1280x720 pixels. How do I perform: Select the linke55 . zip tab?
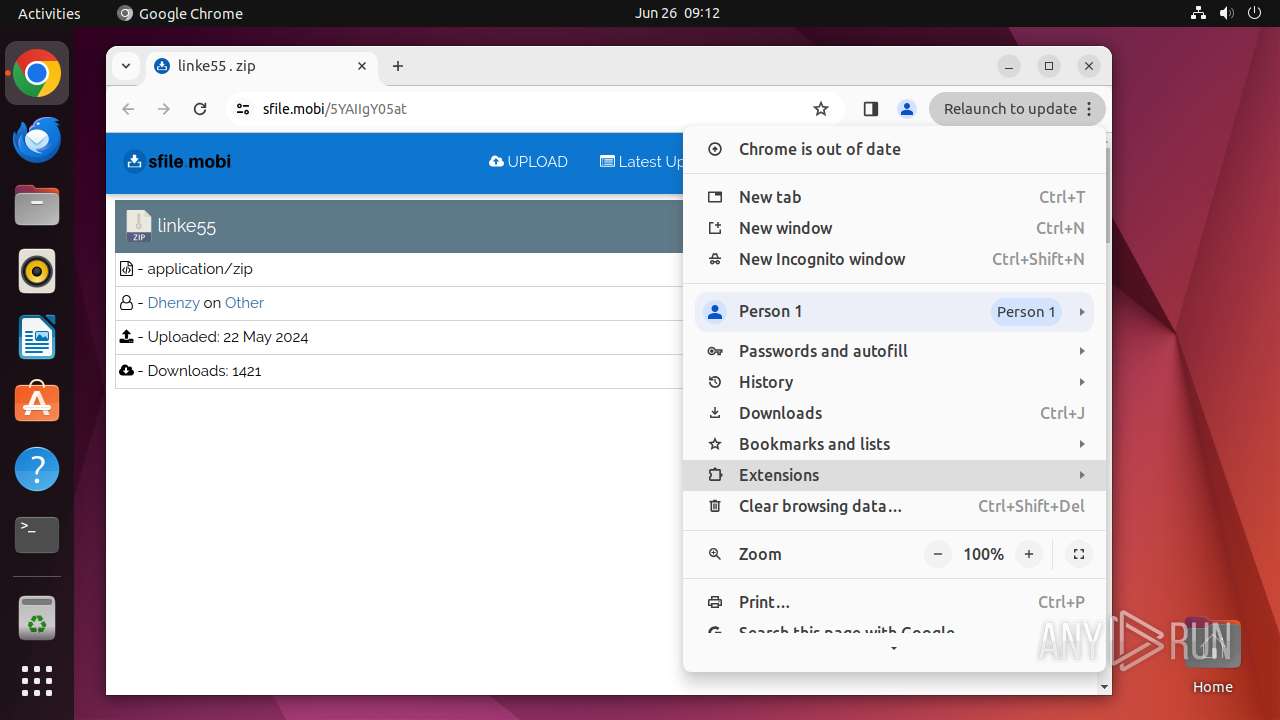click(x=262, y=66)
